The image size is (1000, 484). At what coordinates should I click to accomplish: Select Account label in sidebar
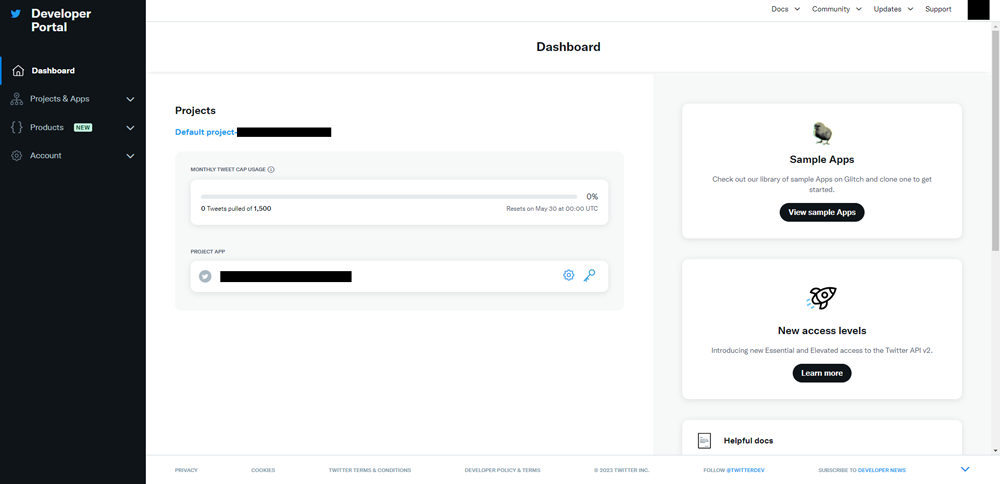[x=46, y=156]
